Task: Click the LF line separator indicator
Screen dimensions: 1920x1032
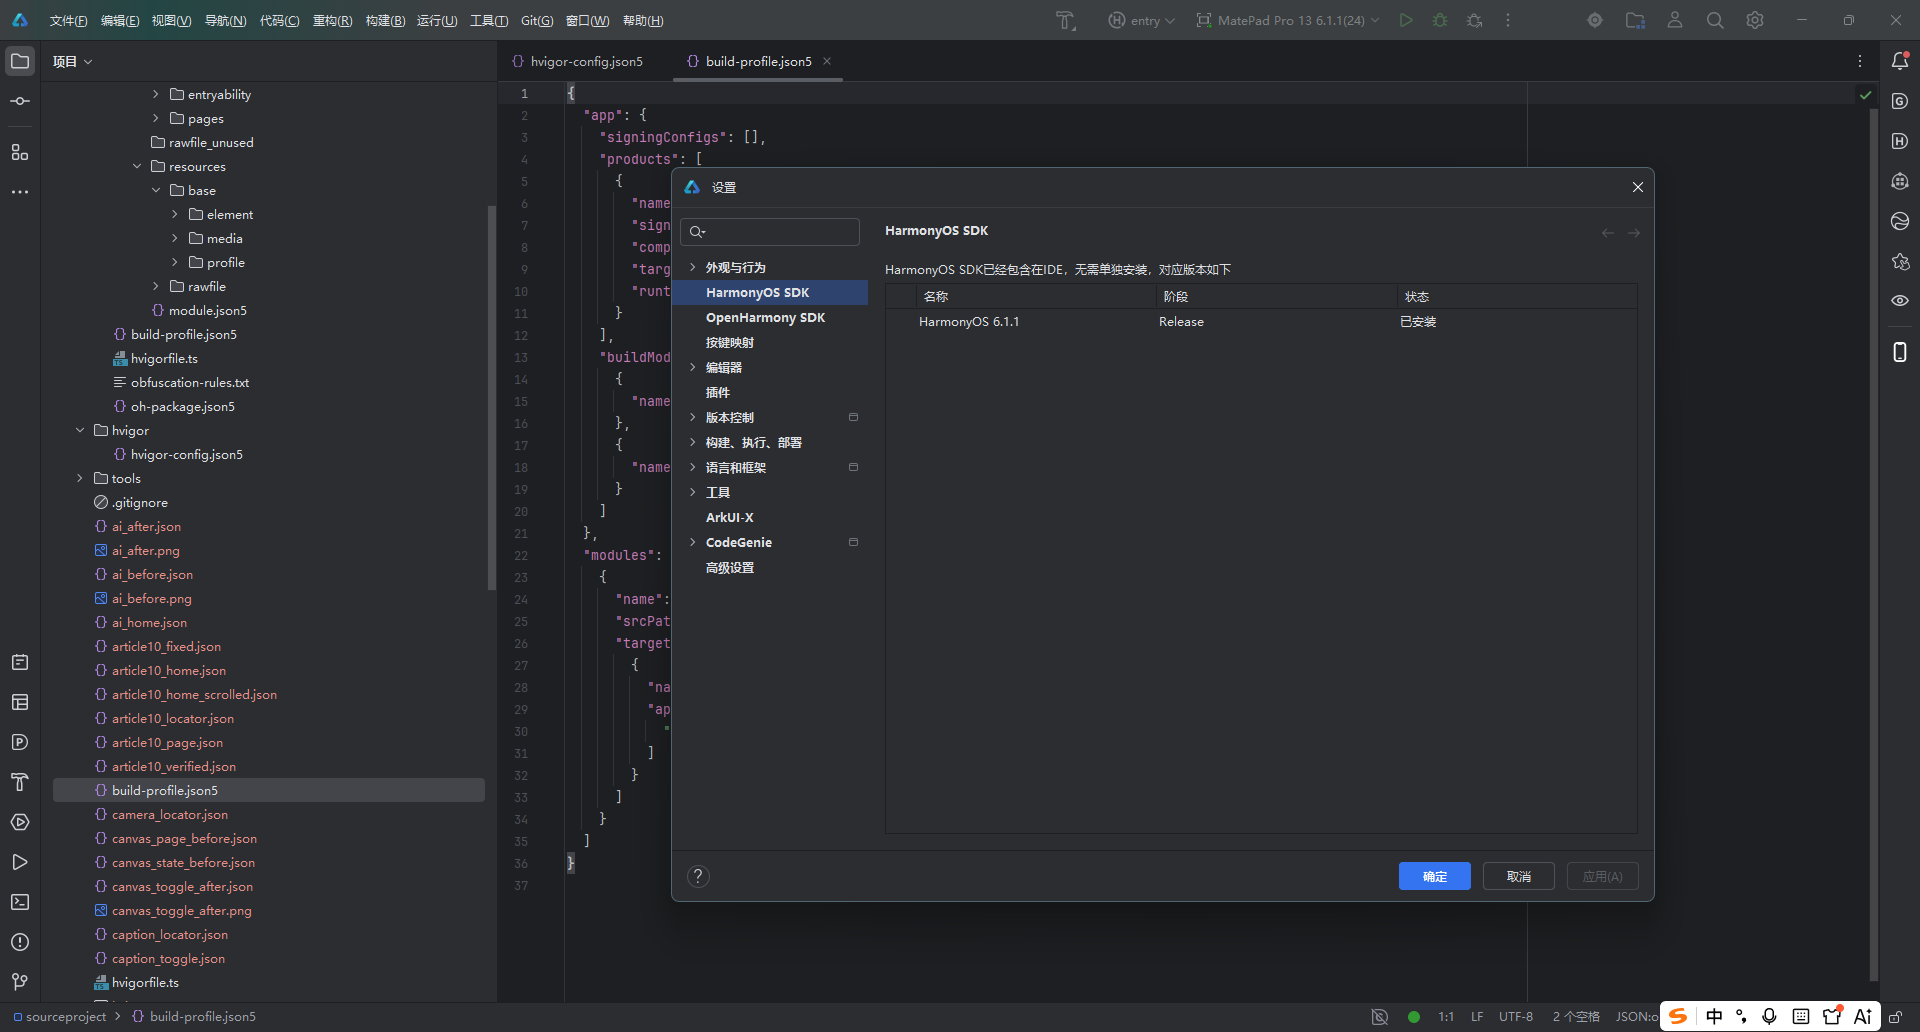Action: pyautogui.click(x=1477, y=1016)
